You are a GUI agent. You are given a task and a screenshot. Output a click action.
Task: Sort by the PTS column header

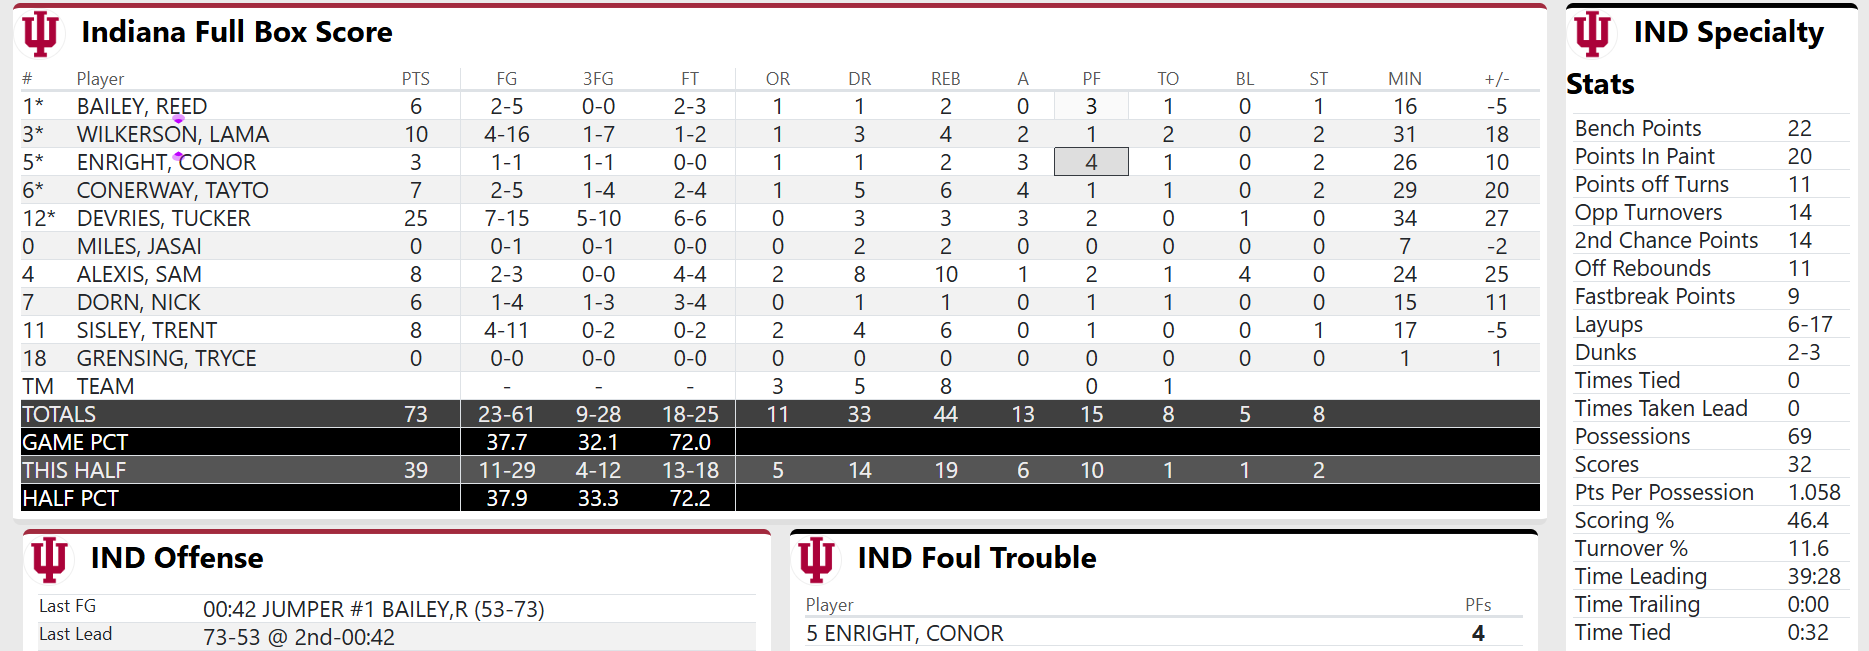coord(415,79)
